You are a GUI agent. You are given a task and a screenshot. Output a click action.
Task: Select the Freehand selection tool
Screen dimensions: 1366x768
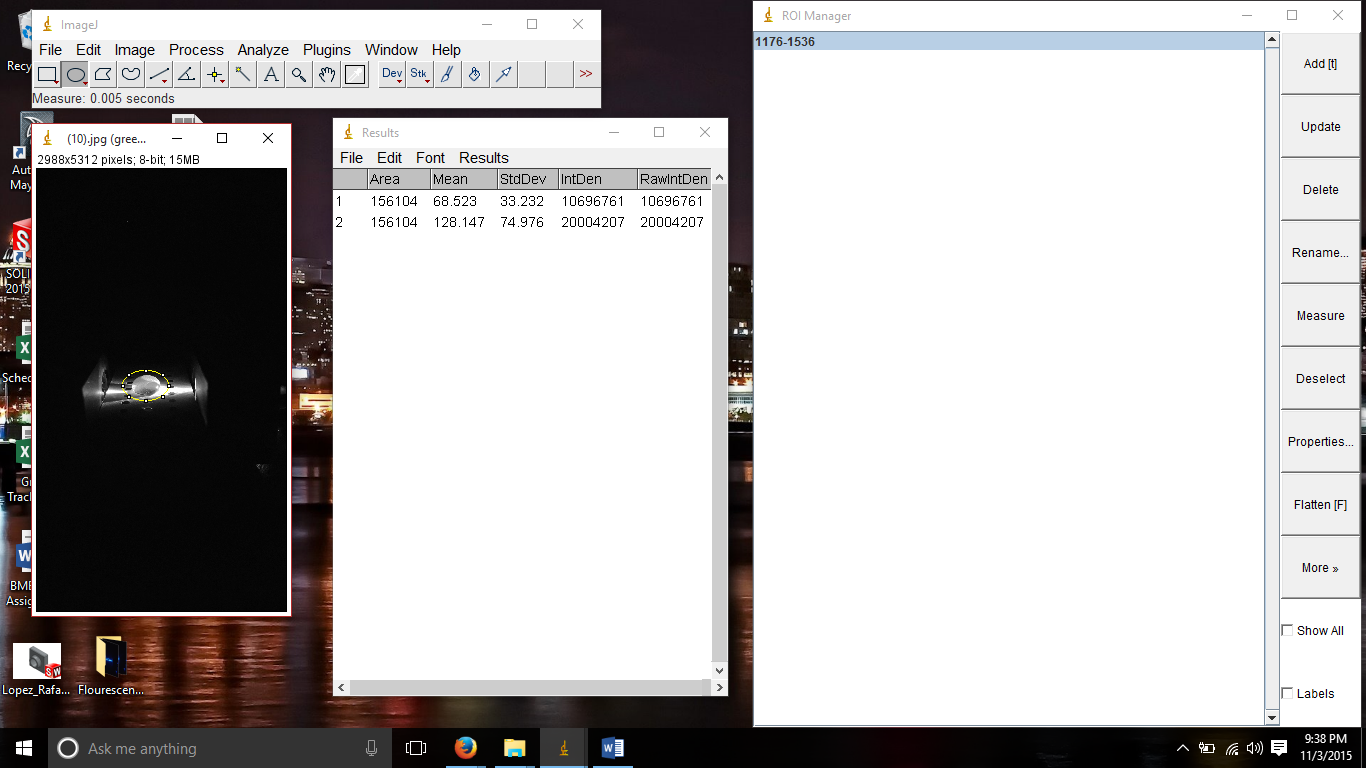(131, 74)
